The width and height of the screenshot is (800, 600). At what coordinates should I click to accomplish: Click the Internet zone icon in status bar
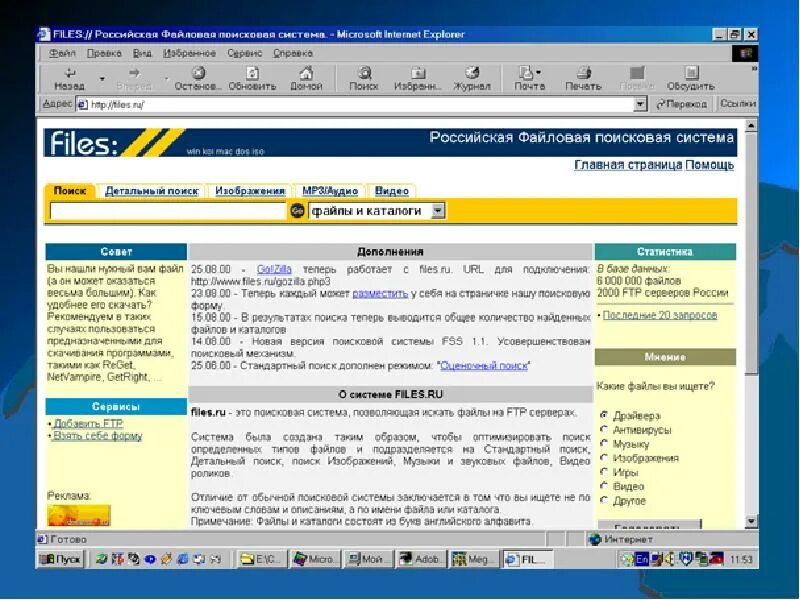point(594,539)
